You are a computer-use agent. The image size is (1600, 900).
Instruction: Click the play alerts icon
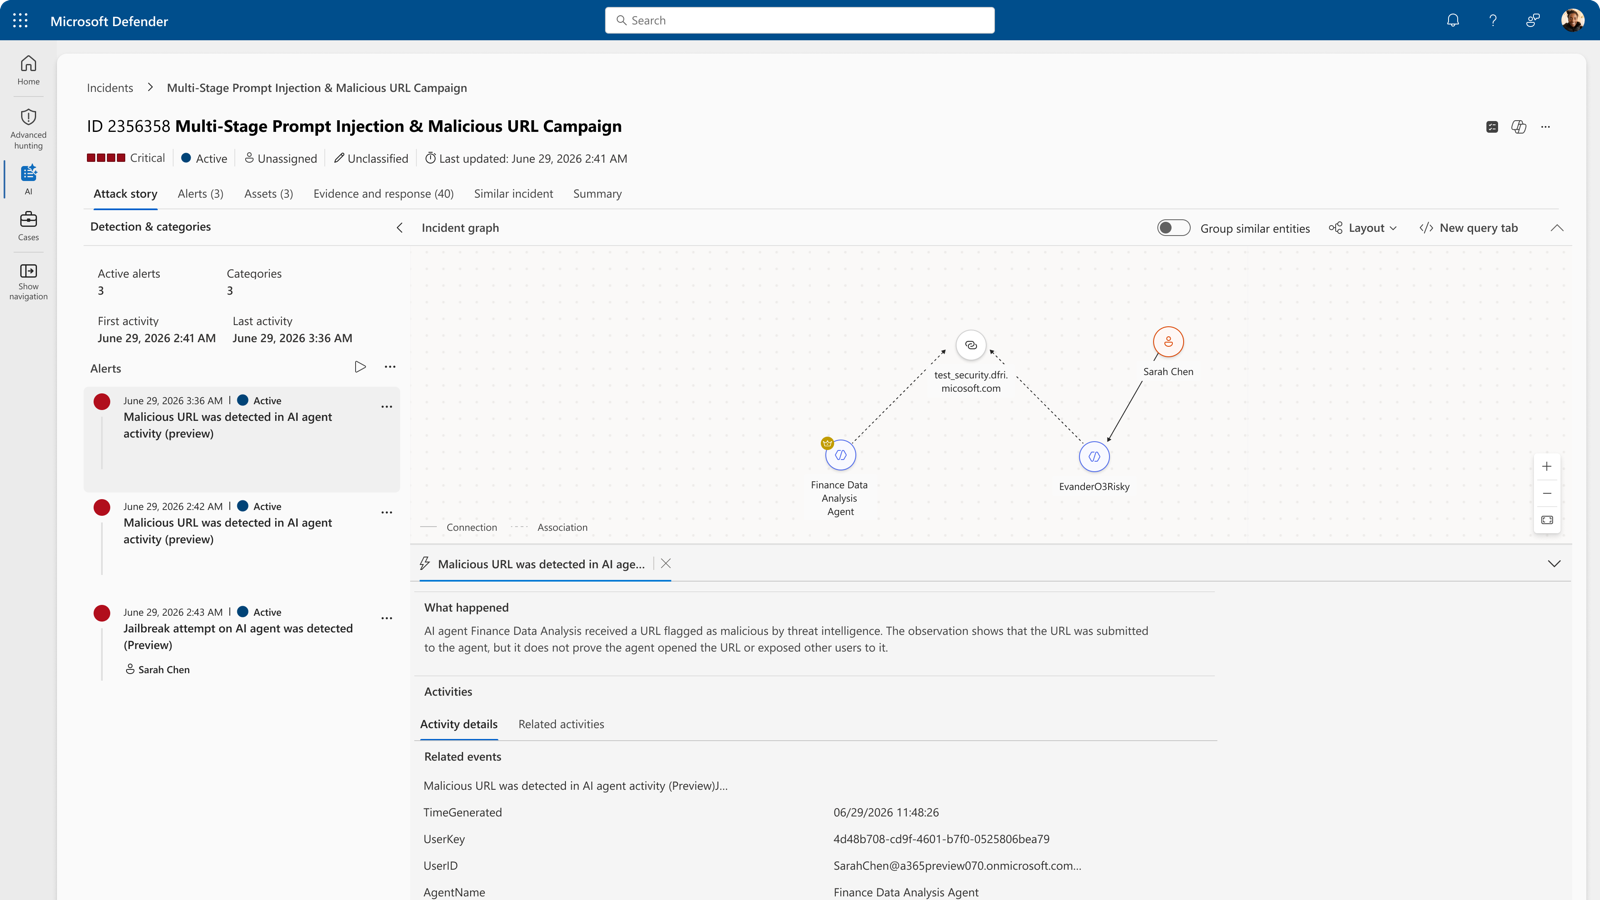point(360,367)
